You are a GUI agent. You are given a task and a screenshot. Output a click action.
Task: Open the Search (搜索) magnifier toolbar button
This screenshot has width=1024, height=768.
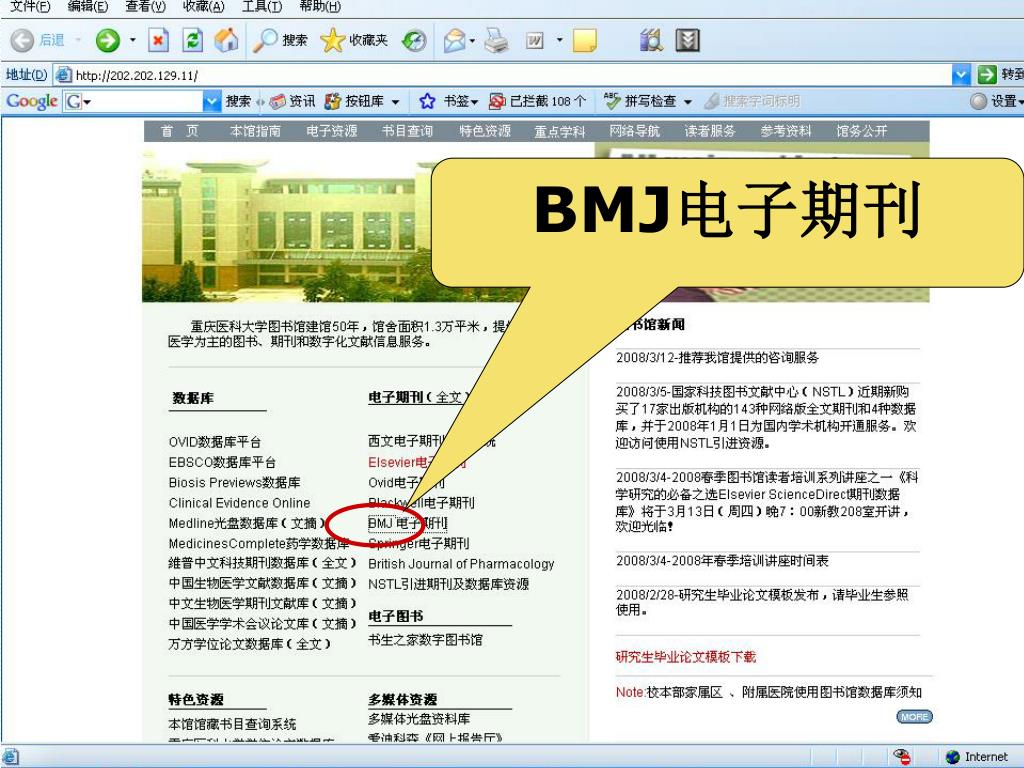(280, 40)
